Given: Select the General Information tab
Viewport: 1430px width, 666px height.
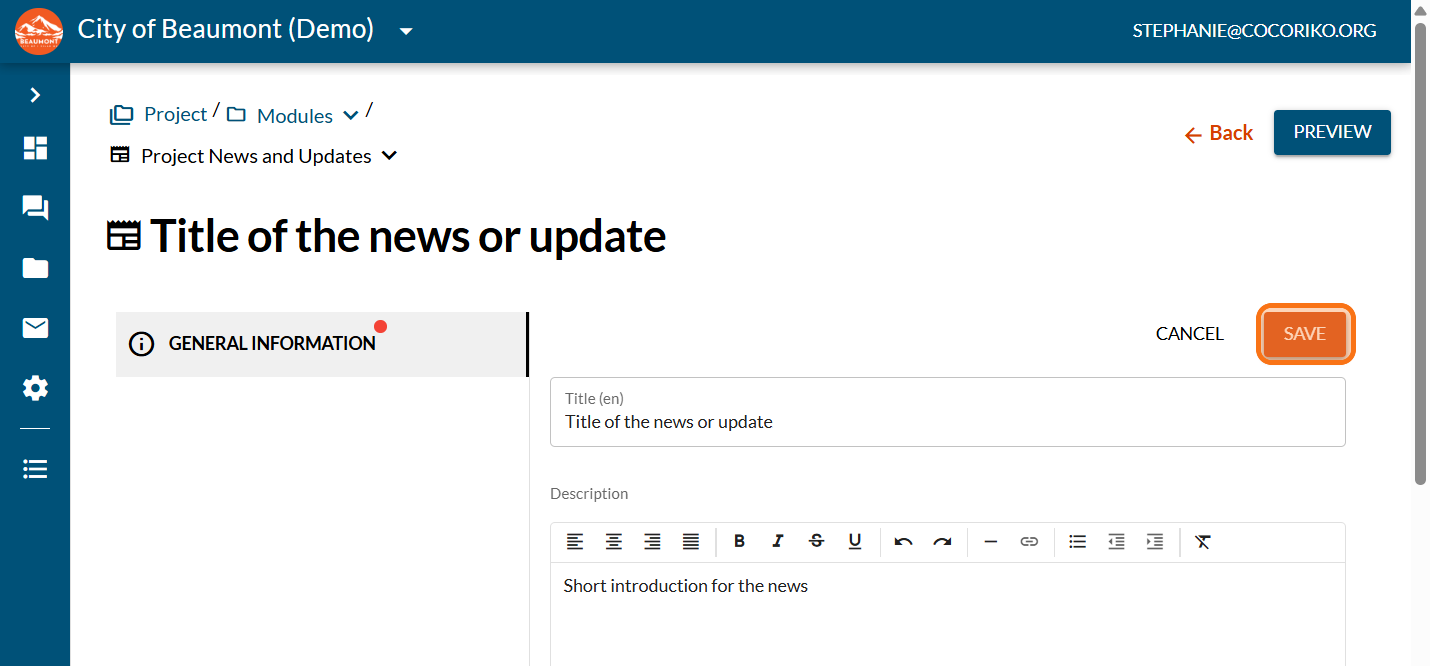Looking at the screenshot, I should pos(322,344).
